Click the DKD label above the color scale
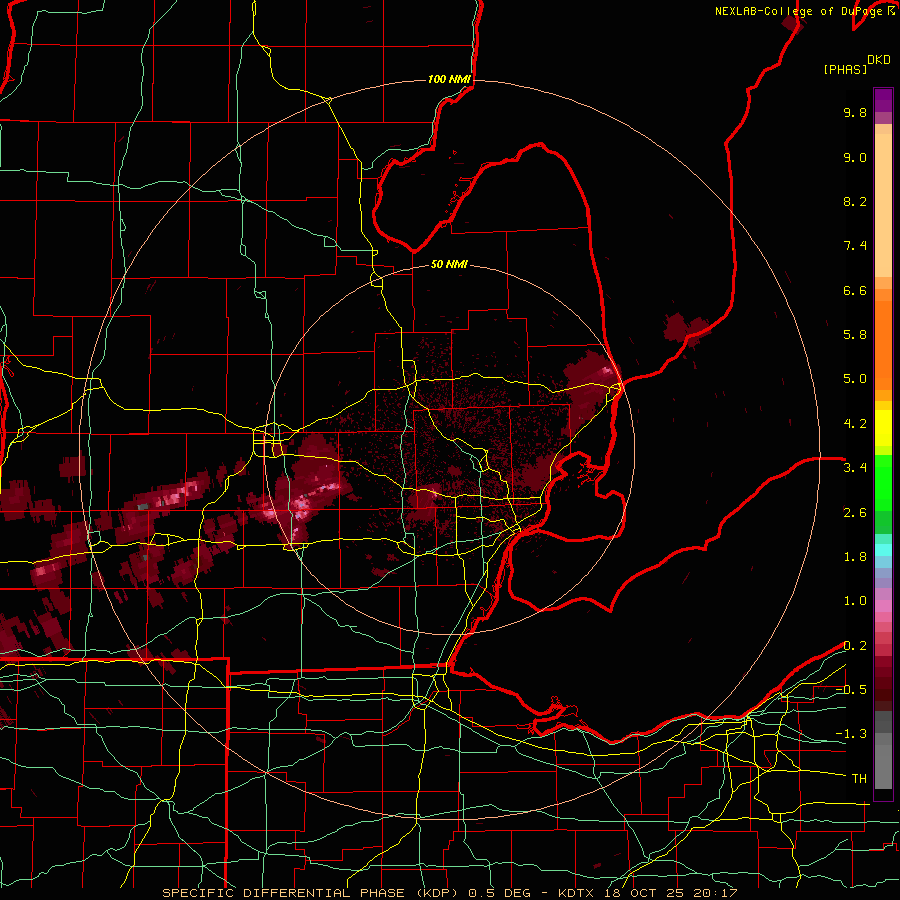This screenshot has width=900, height=900. (879, 60)
